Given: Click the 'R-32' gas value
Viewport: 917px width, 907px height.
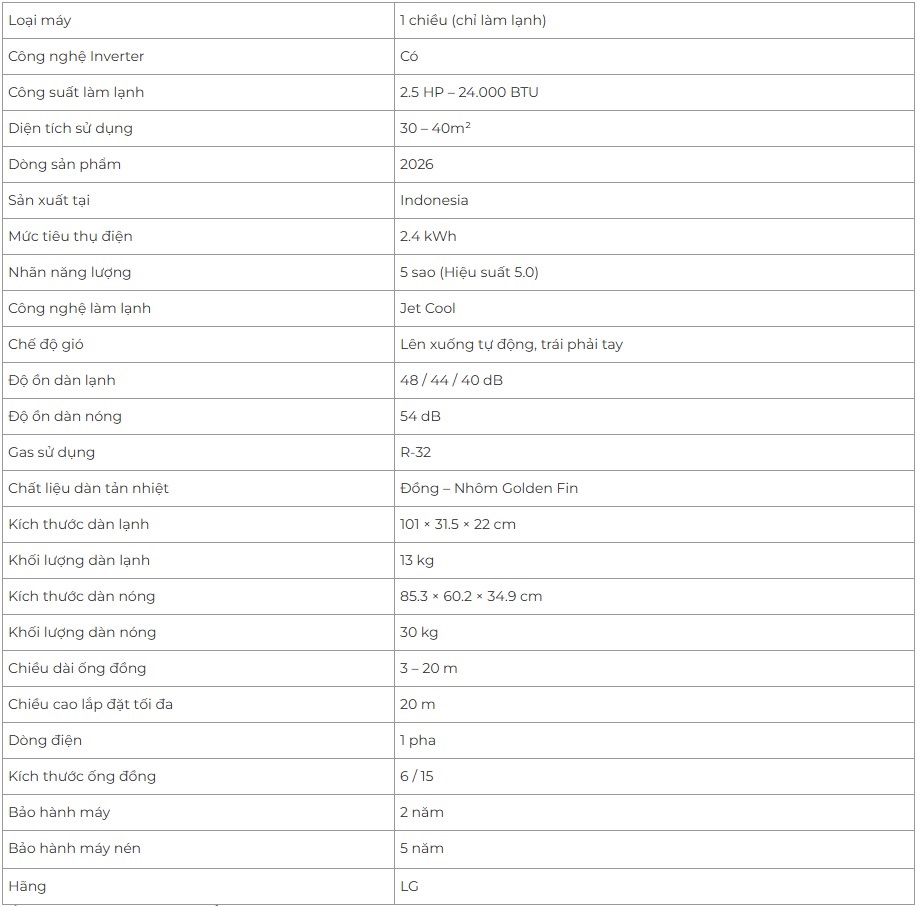Looking at the screenshot, I should click(416, 452).
